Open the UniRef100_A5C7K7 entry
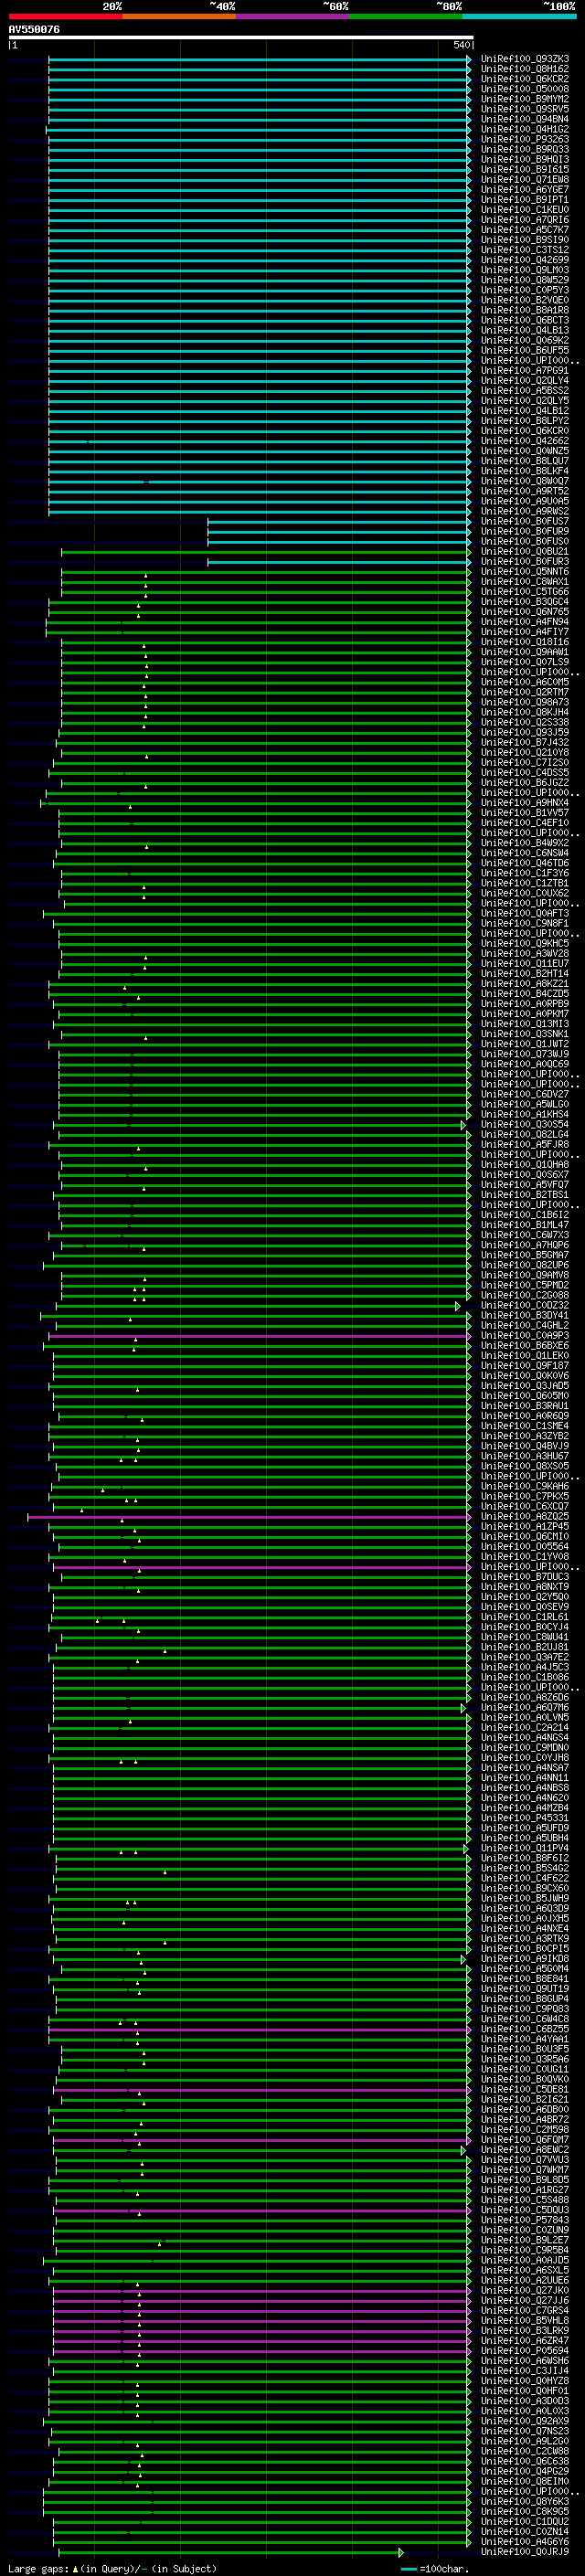The height and width of the screenshot is (2576, 585). pyautogui.click(x=525, y=230)
